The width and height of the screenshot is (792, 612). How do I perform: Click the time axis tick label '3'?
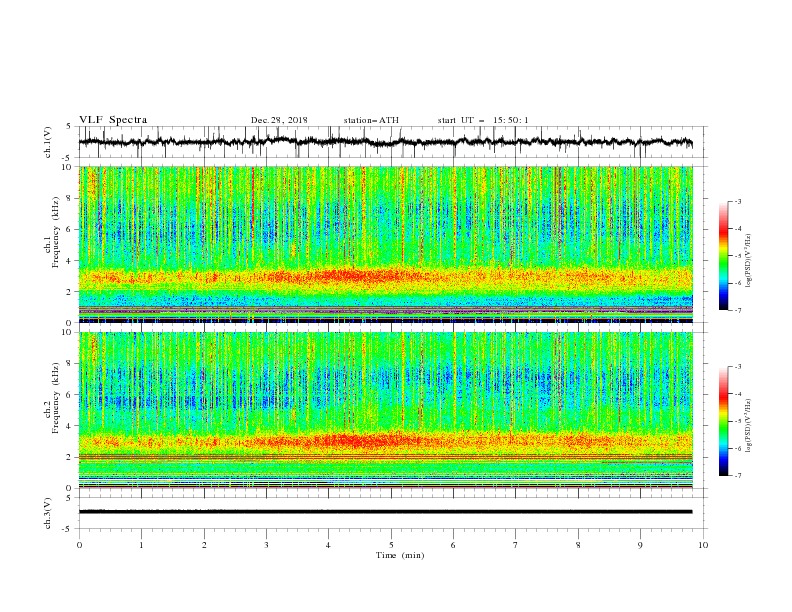[266, 545]
